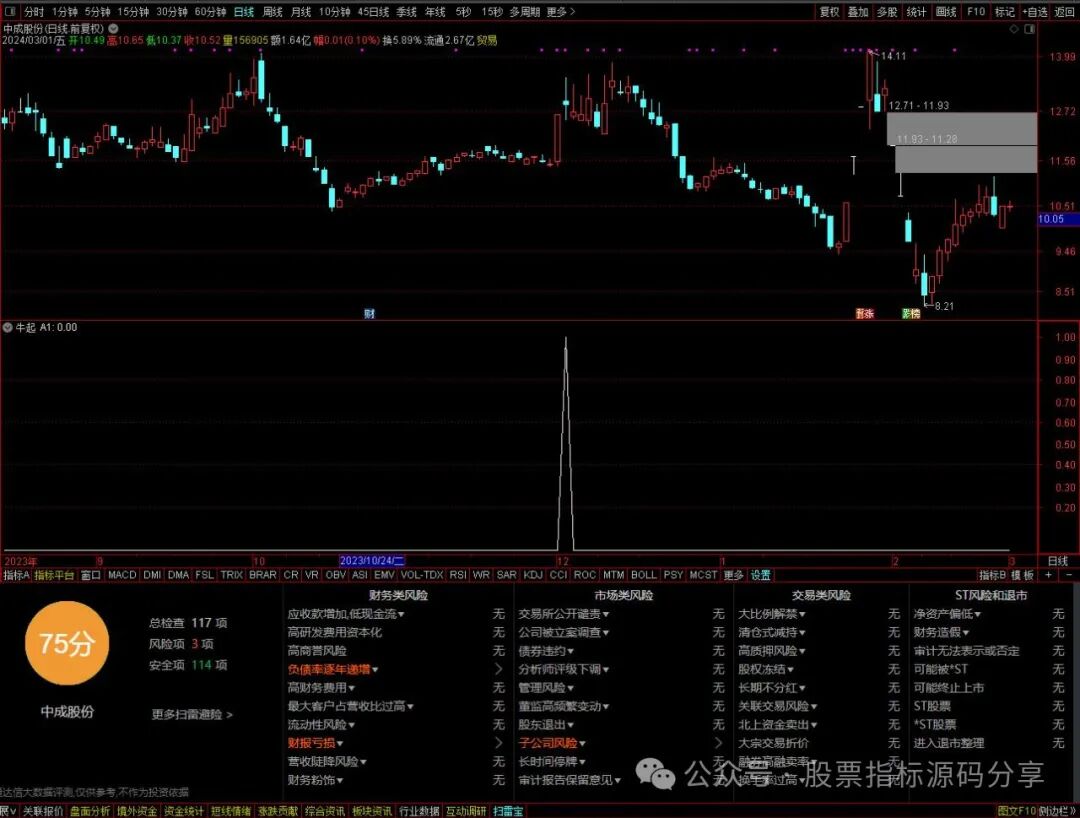This screenshot has width=1080, height=818.
Task: Click the gray 12.71-11.93 gap box
Action: click(x=962, y=129)
